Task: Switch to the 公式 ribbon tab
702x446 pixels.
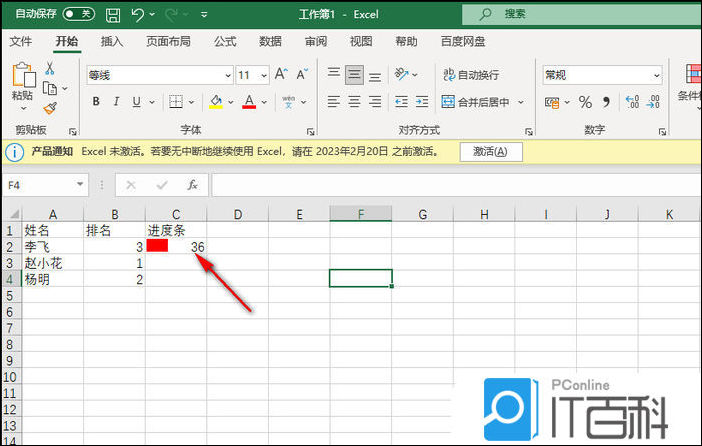Action: click(225, 42)
